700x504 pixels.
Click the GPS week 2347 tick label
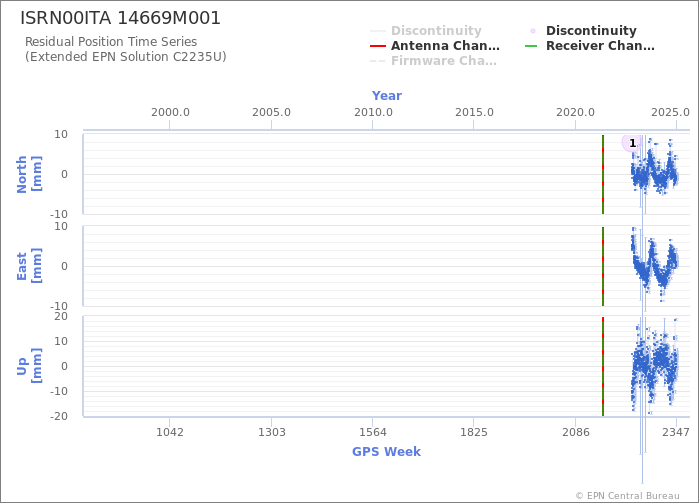[676, 432]
